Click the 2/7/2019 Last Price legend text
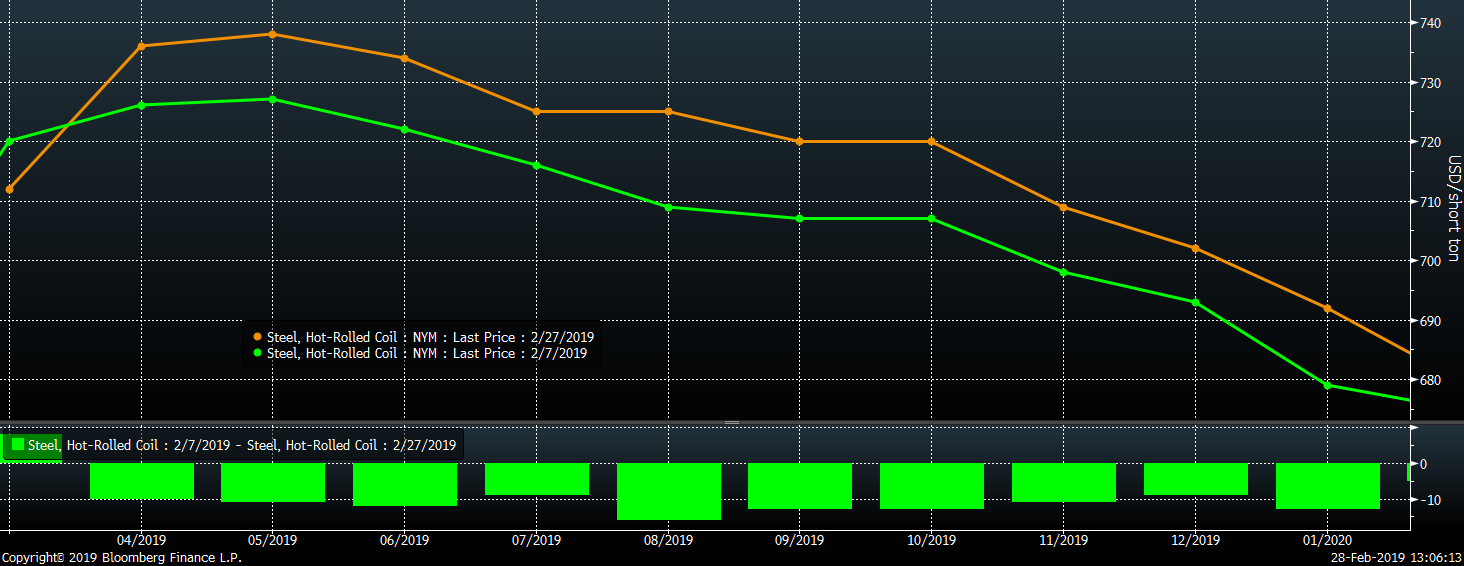Viewport: 1464px width, 566px height. 426,353
